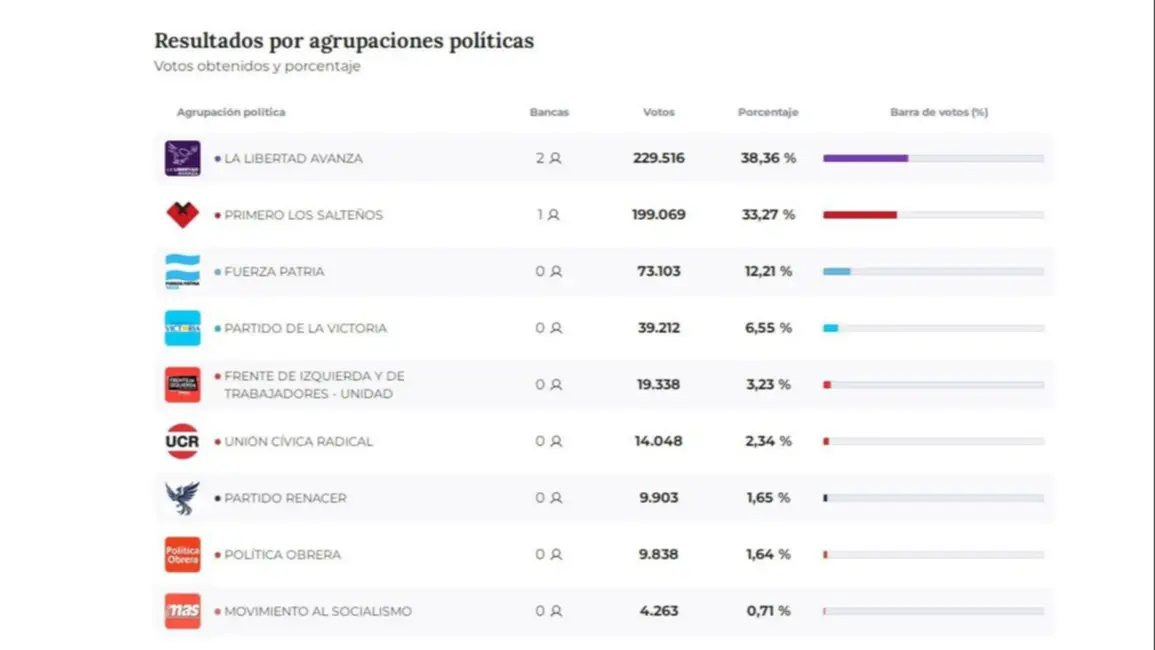The image size is (1155, 650).
Task: Click the seats icon for La Libertad Avanza
Action: (x=555, y=158)
